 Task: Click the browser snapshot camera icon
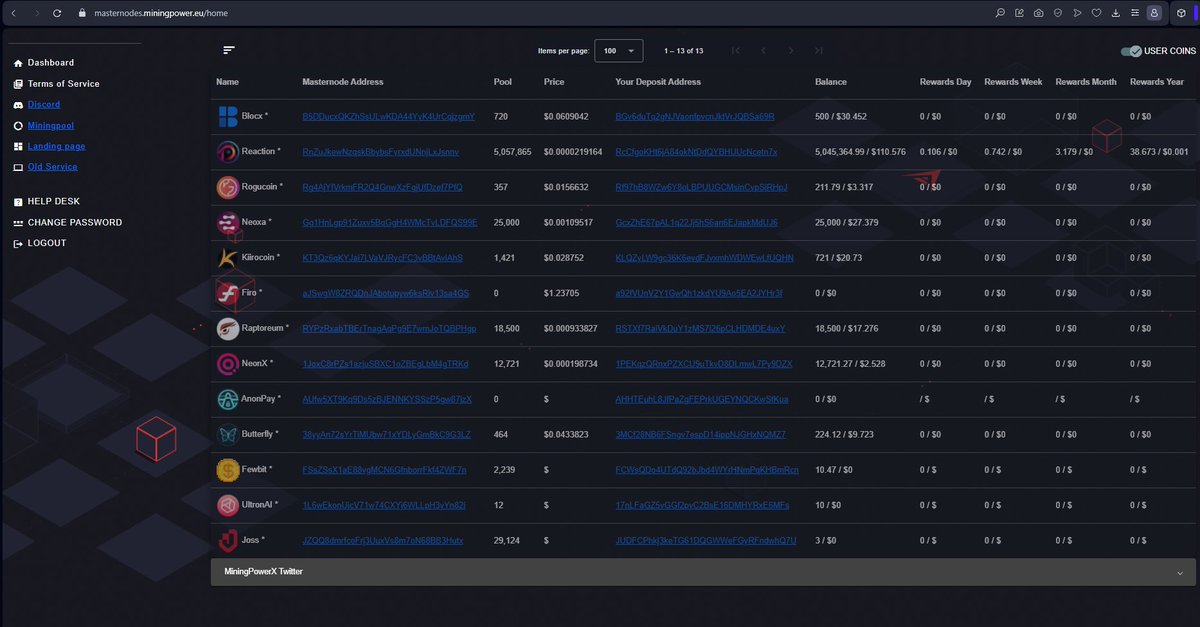(x=1039, y=13)
